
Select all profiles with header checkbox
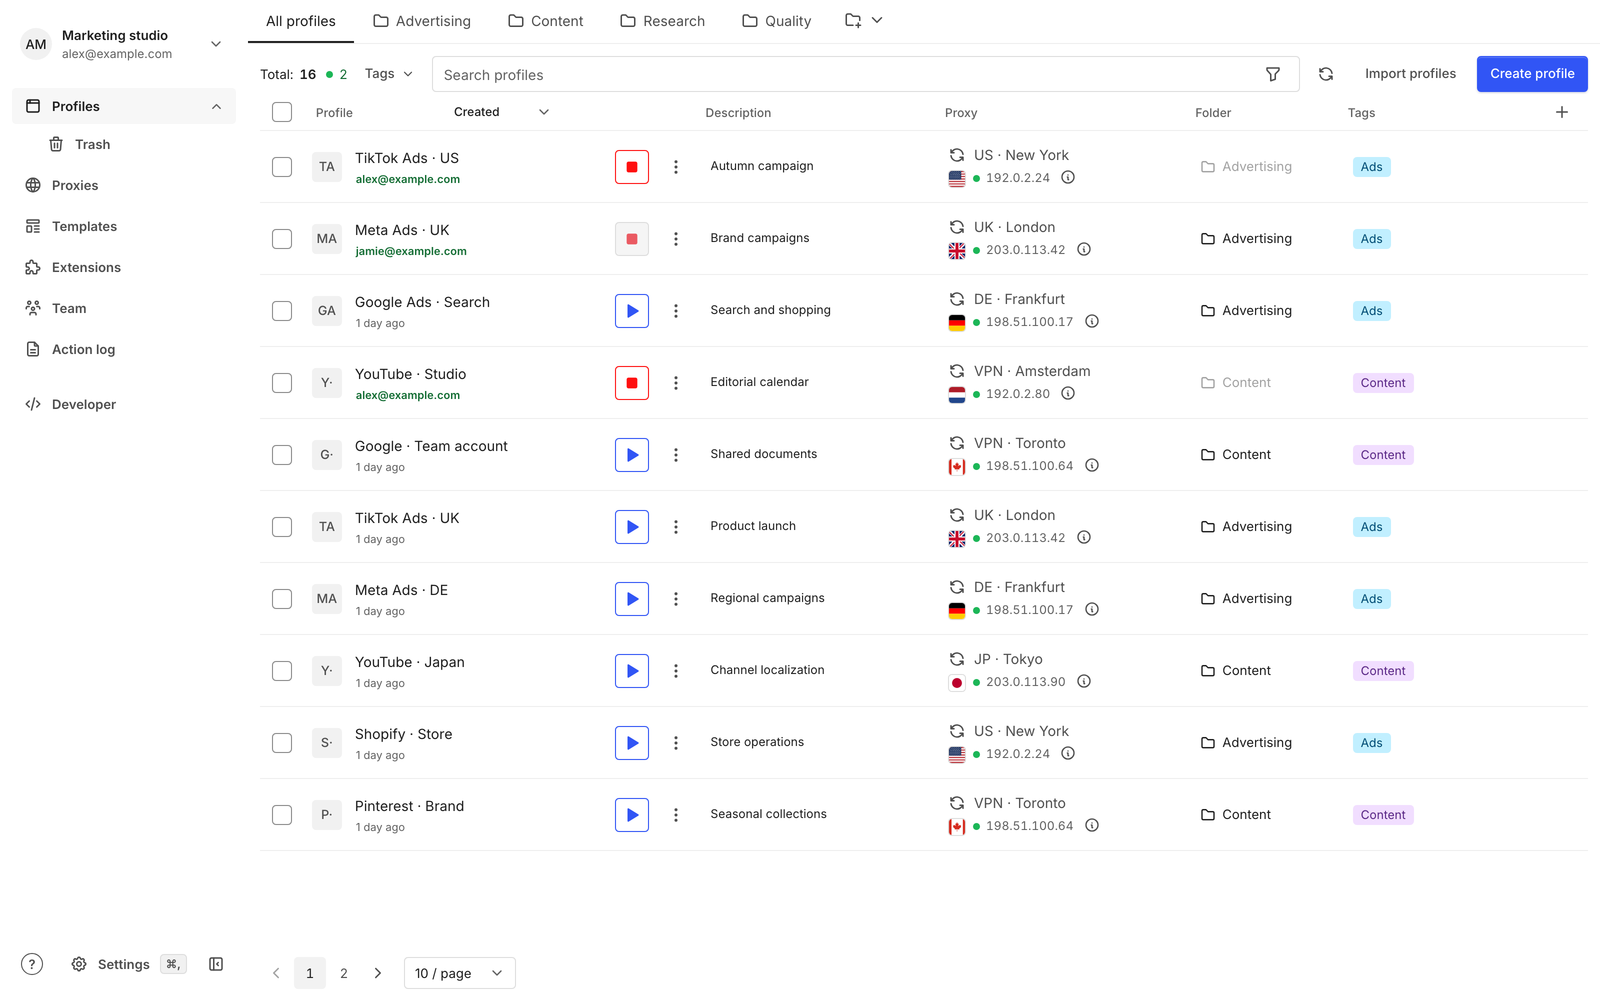pyautogui.click(x=282, y=112)
